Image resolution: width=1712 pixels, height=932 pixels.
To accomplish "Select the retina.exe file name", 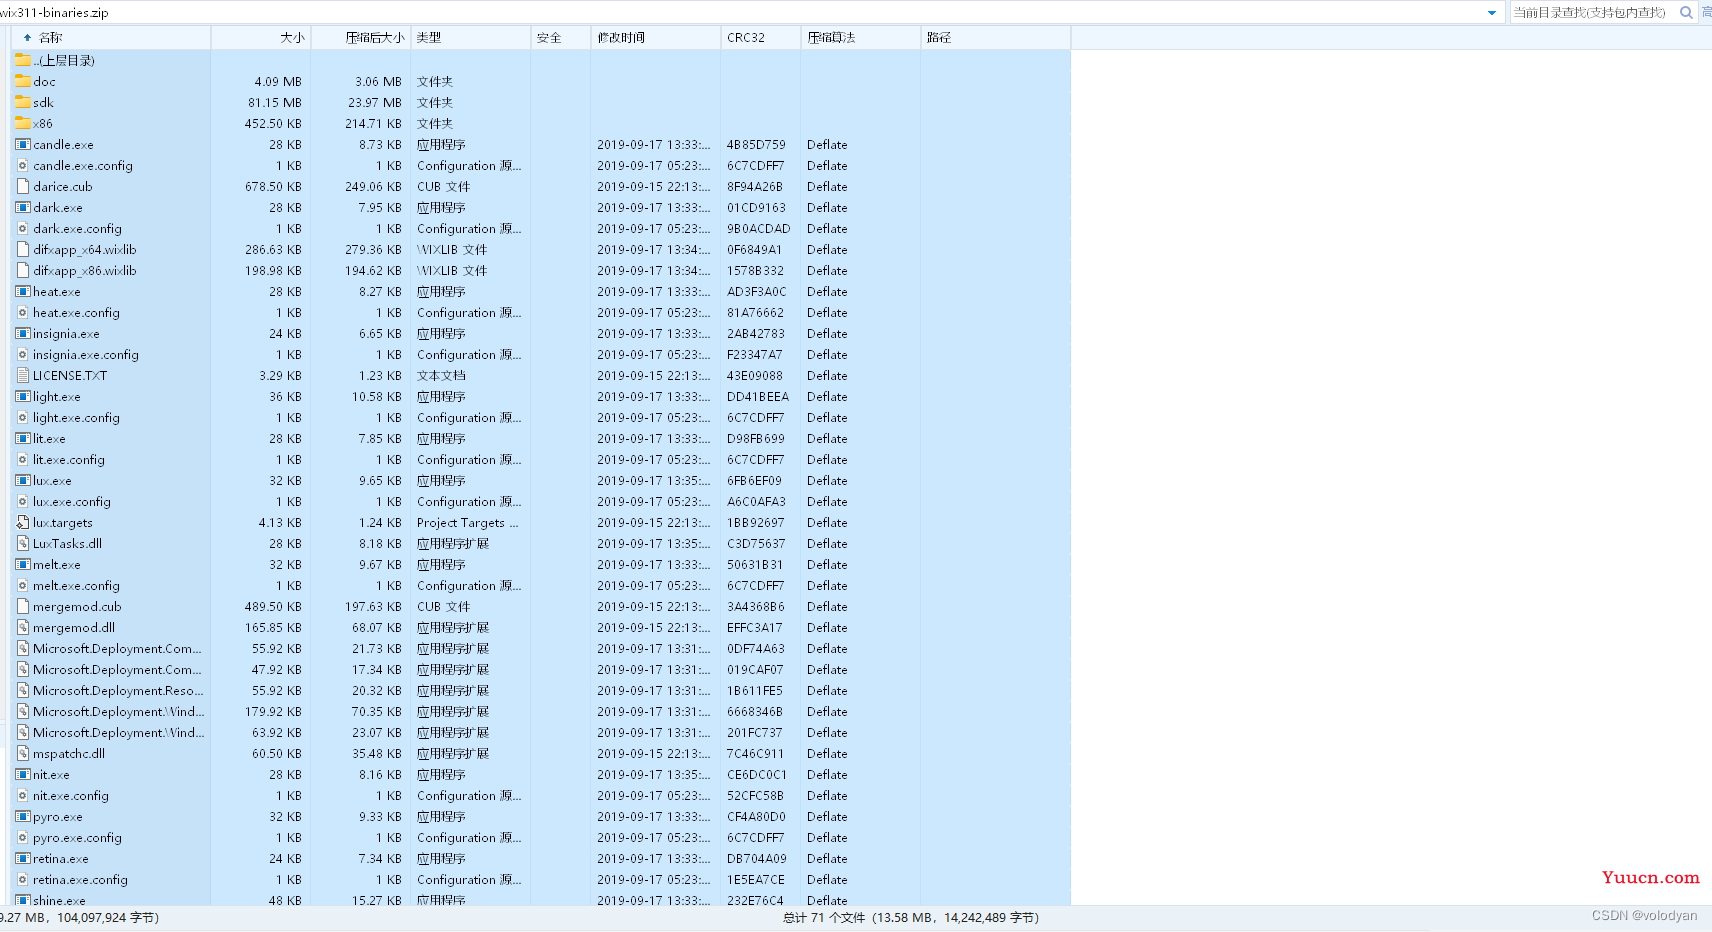I will (x=61, y=858).
